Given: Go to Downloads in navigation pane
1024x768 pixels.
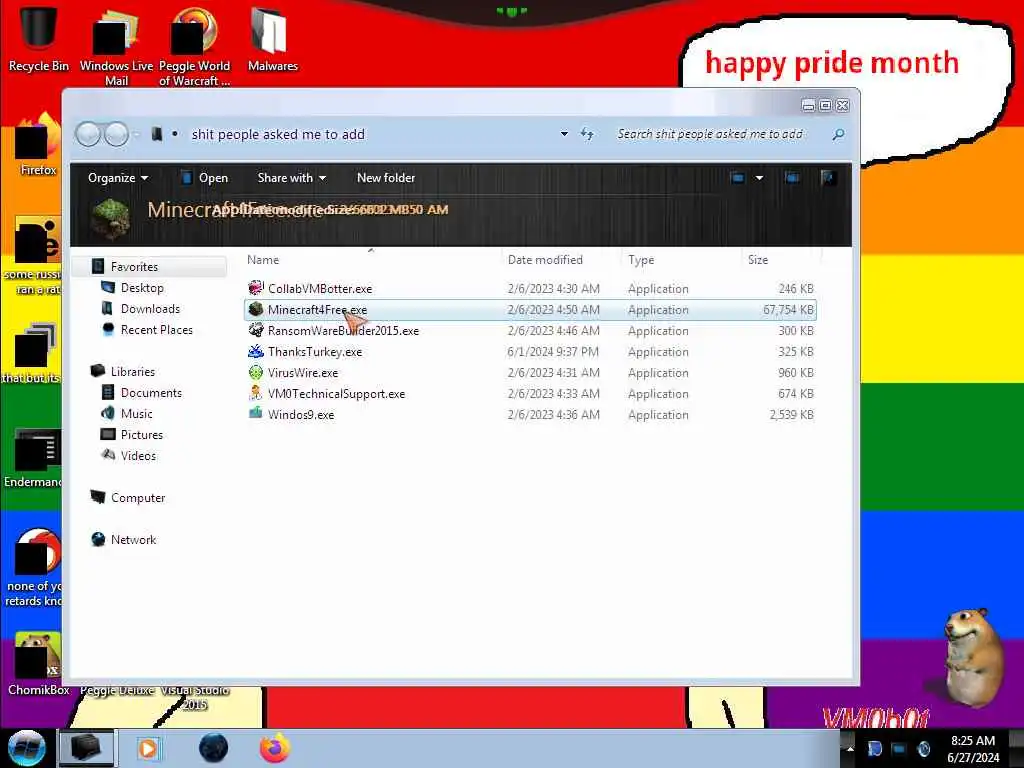Looking at the screenshot, I should (x=150, y=308).
